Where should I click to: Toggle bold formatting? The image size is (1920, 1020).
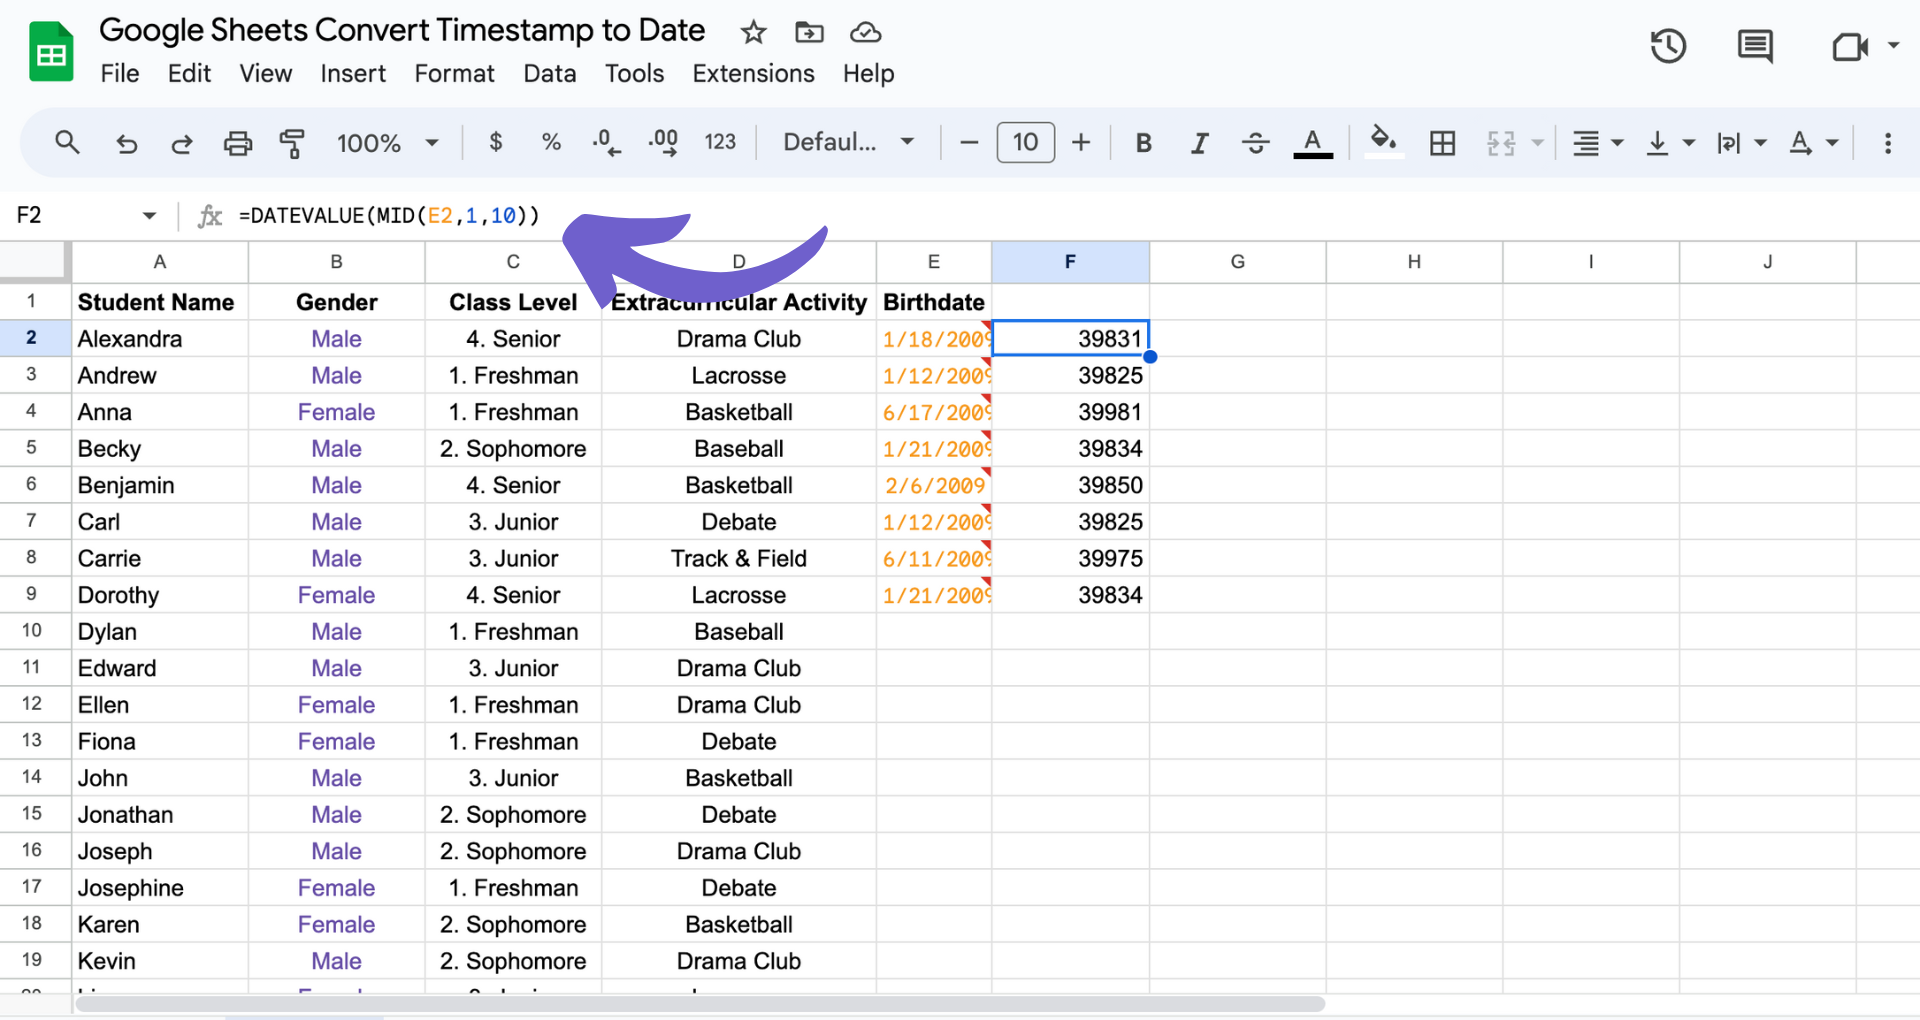tap(1144, 142)
